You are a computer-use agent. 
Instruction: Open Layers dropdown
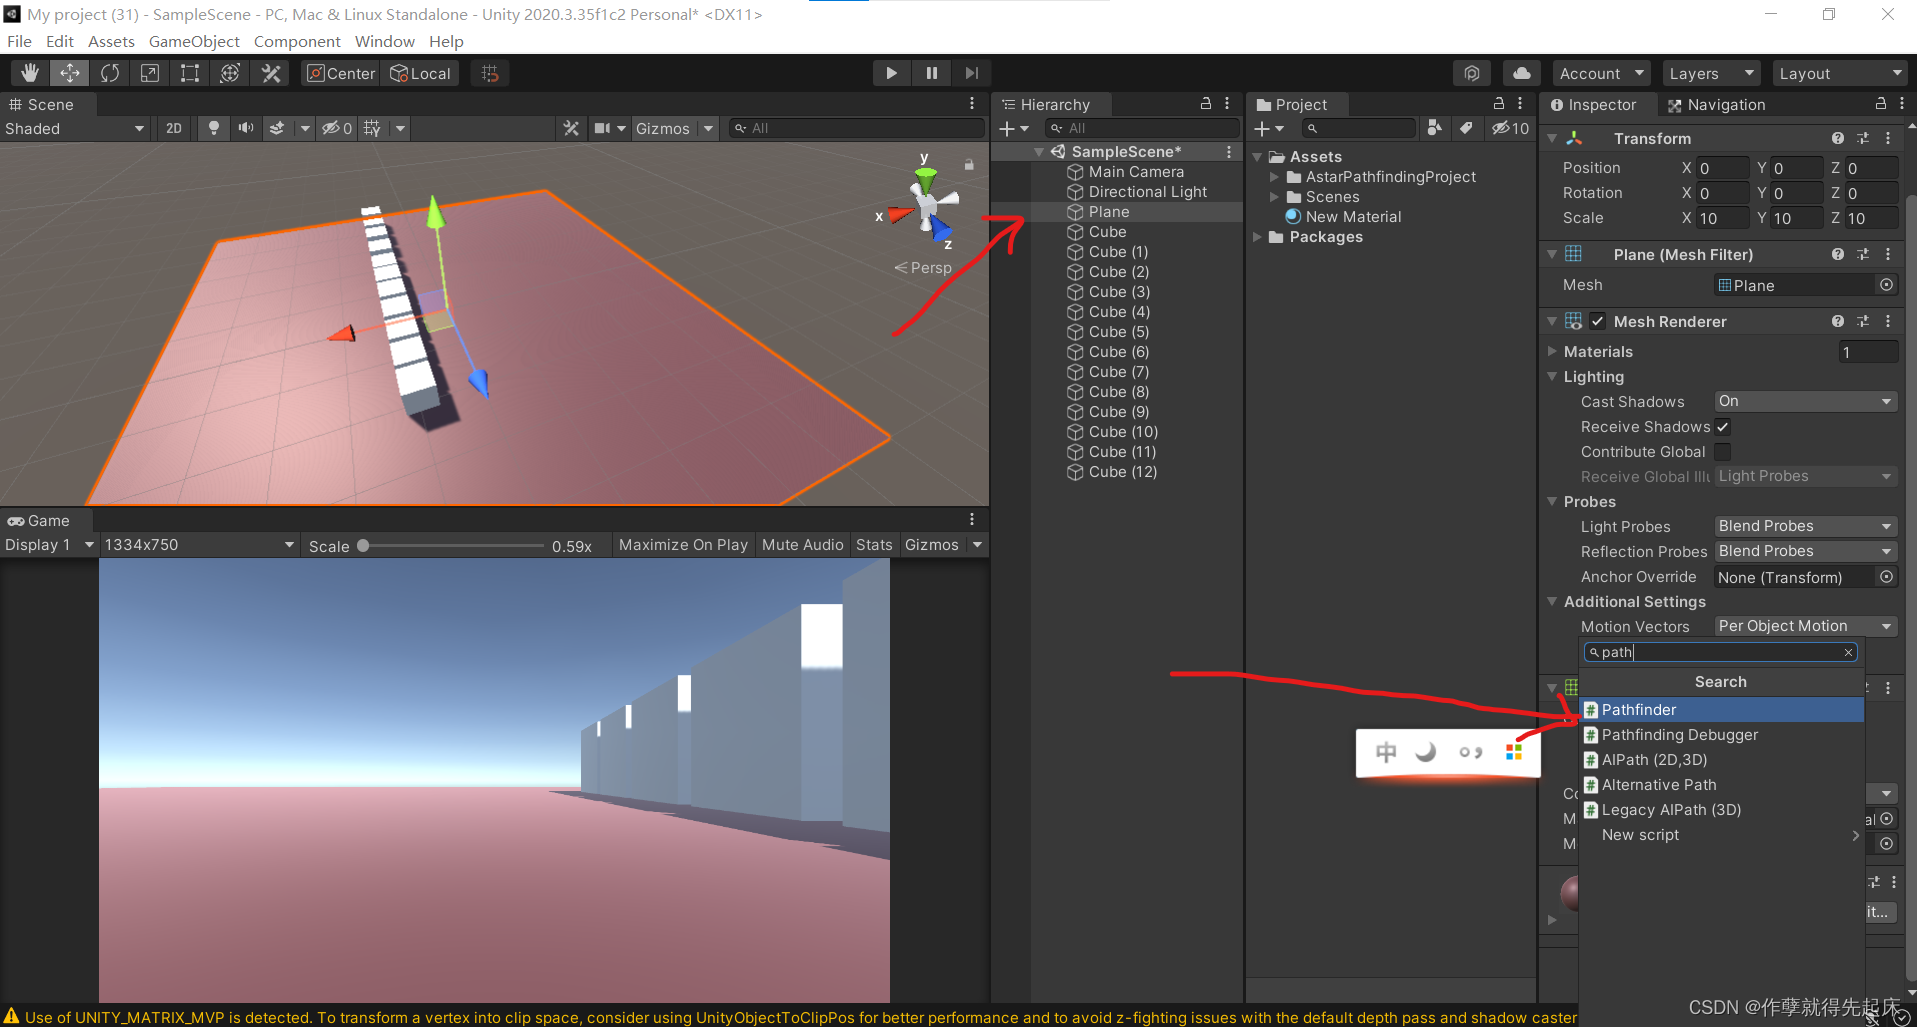[x=1711, y=73]
